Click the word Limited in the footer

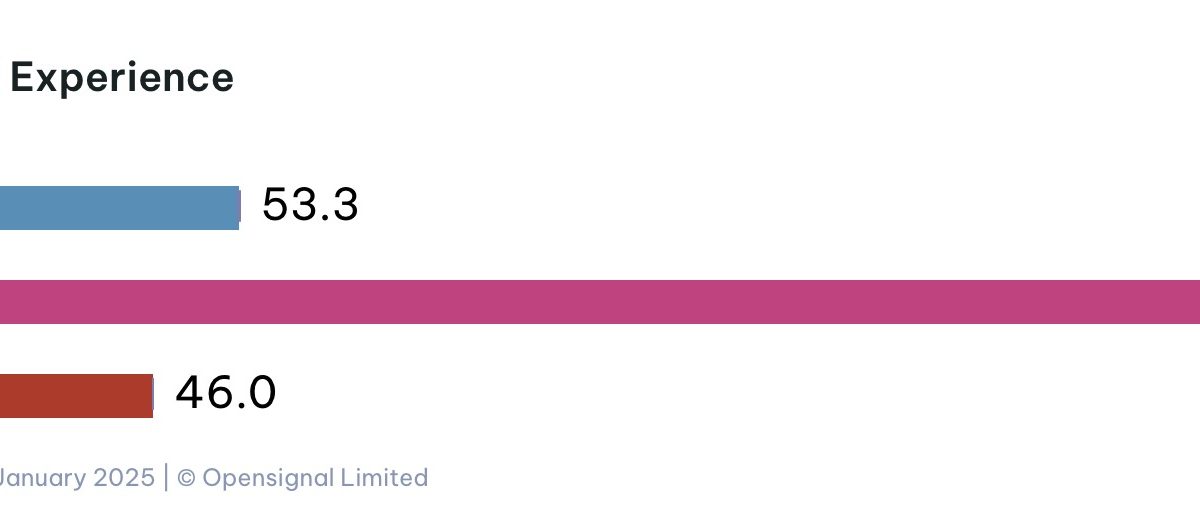384,478
